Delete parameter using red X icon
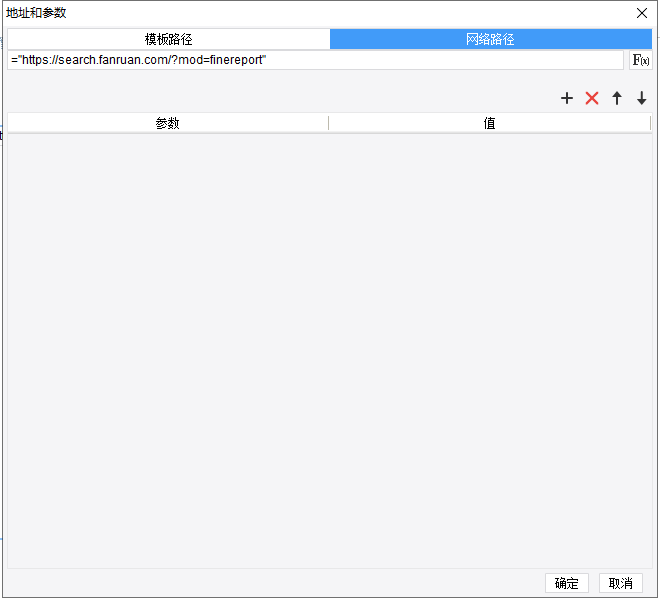This screenshot has width=660, height=600. pos(592,98)
